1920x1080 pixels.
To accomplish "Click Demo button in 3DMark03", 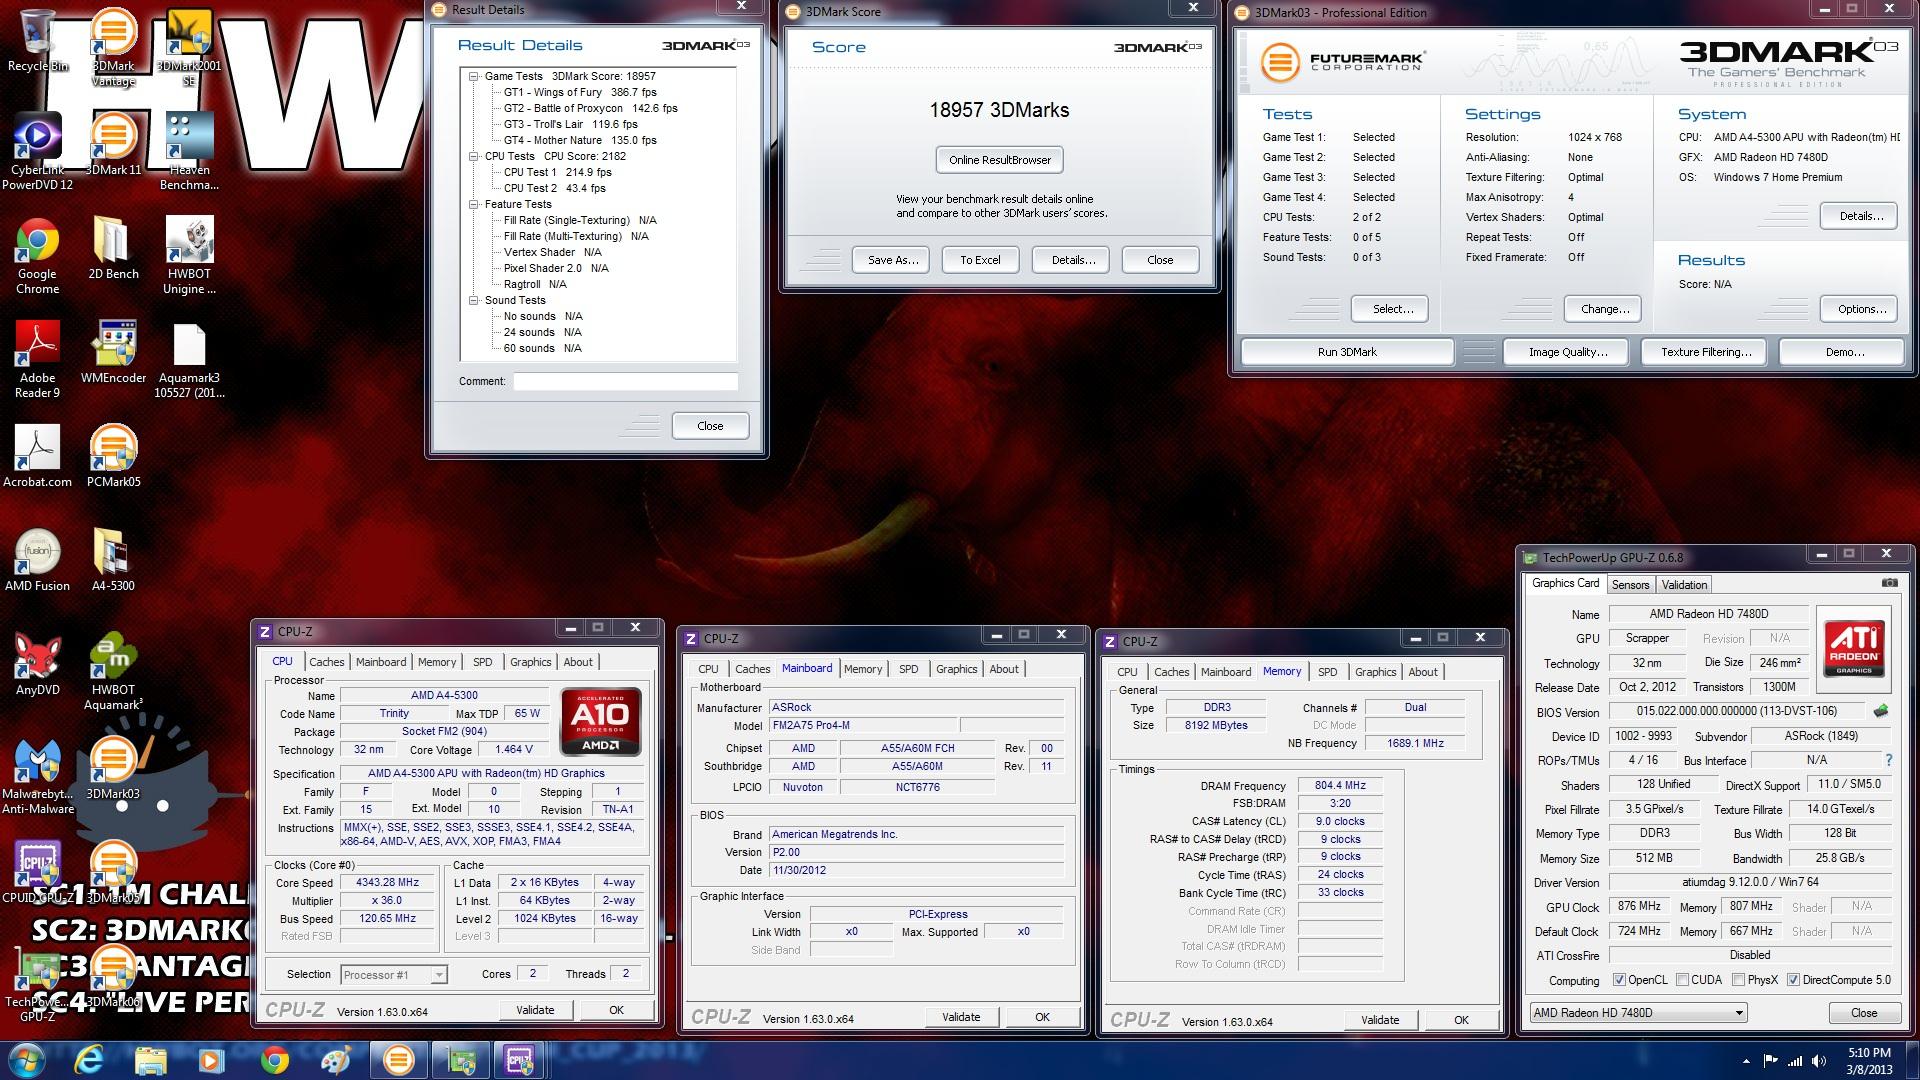I will (x=1844, y=352).
